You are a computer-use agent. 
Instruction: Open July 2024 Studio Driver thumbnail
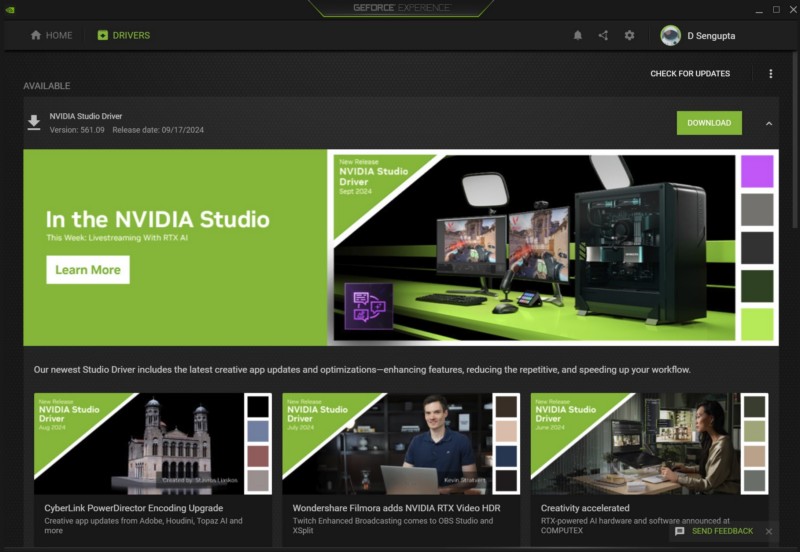[401, 443]
